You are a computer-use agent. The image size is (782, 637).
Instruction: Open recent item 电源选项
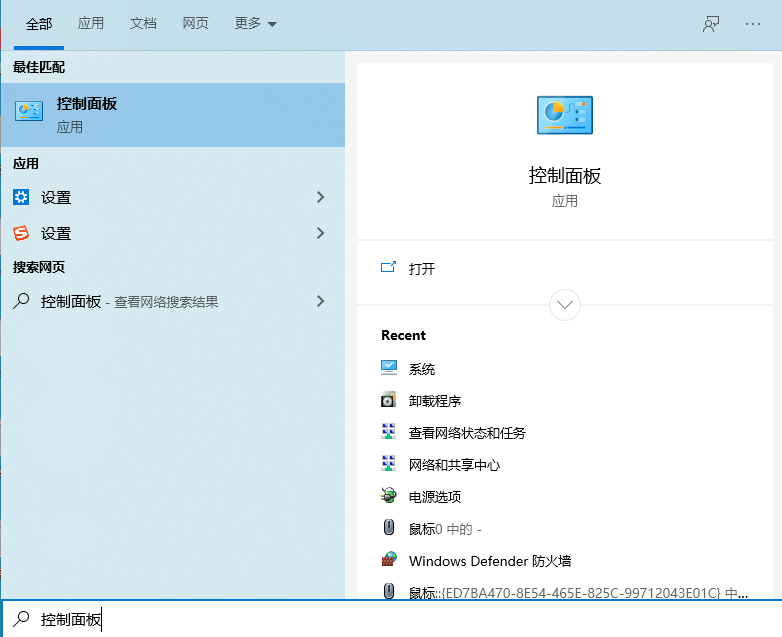point(435,497)
